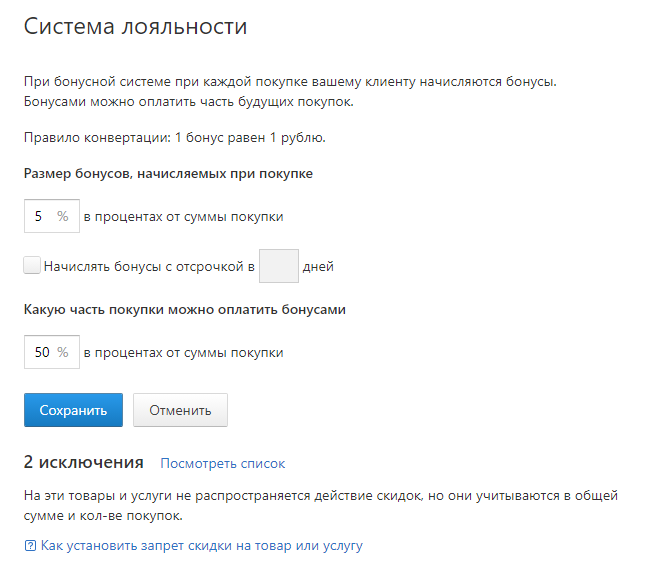Click the Начислять бонусы с отсрочкой label

click(149, 267)
